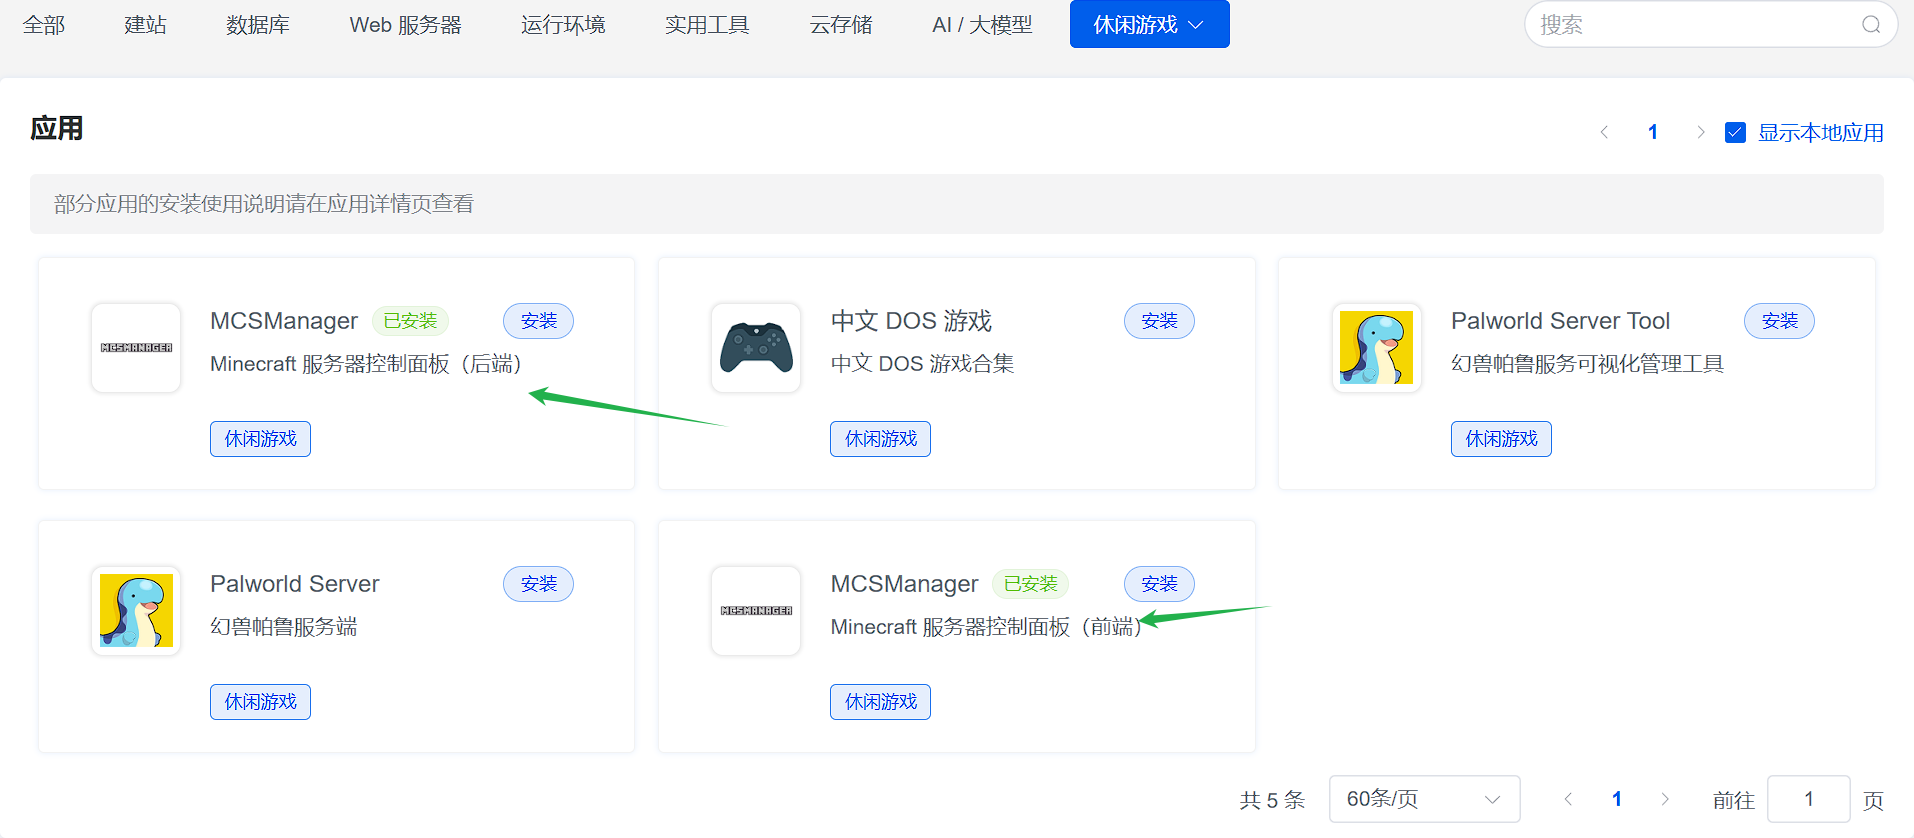Expand the 休闲游戏 category dropdown
Viewport: 1914px width, 838px height.
(x=1149, y=25)
